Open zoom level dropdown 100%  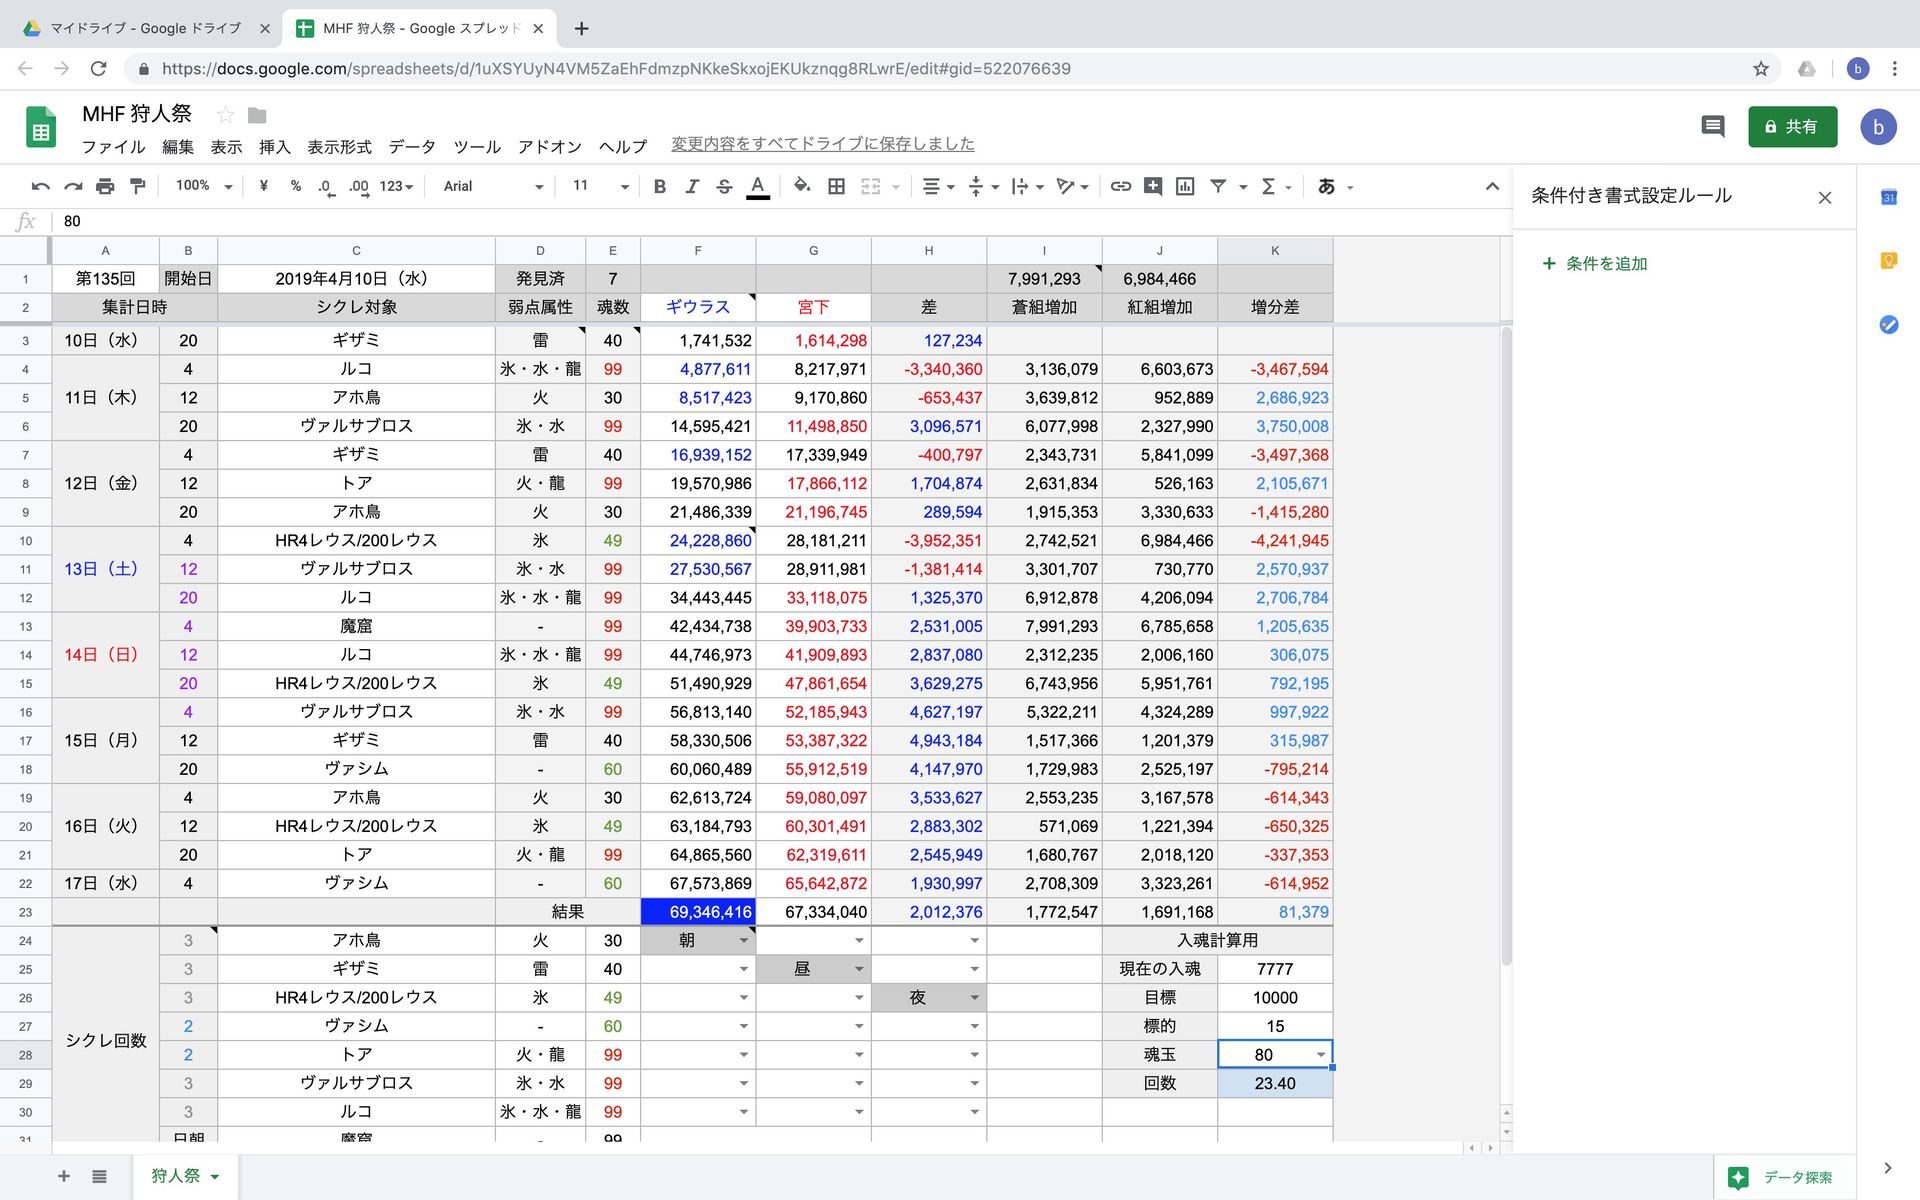click(x=204, y=186)
